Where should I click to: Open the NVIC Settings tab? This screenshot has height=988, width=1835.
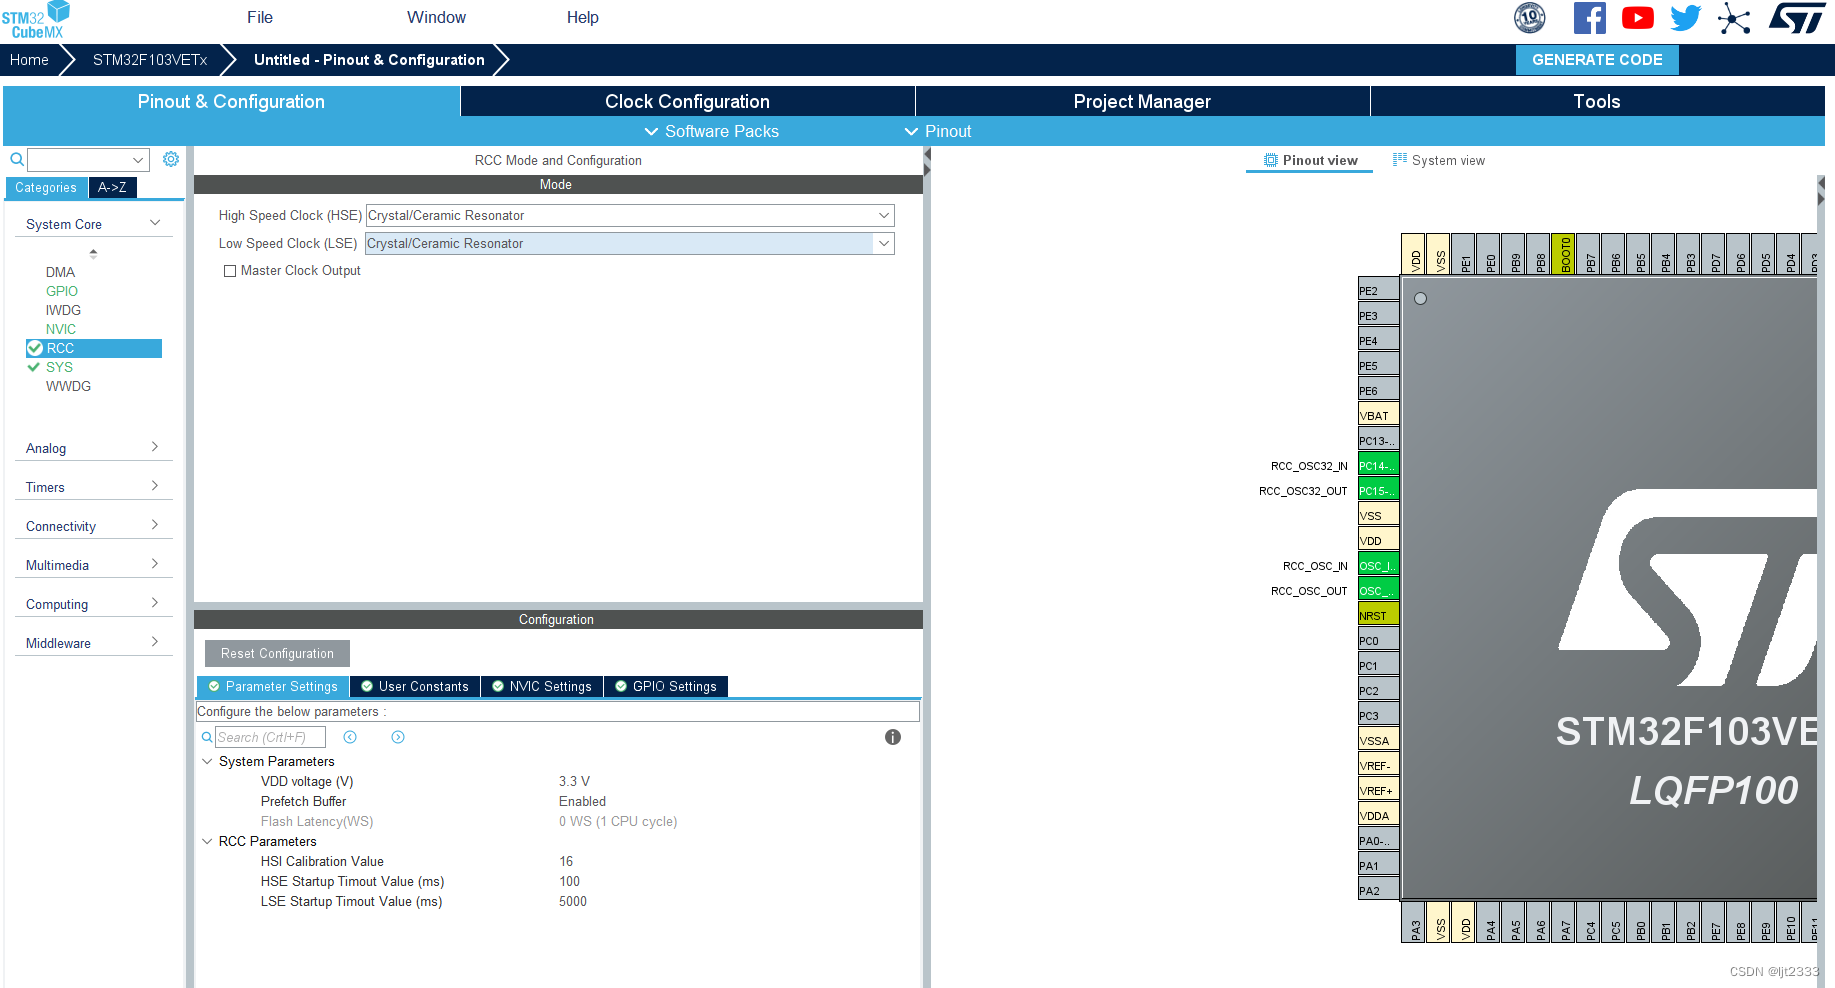(x=542, y=686)
